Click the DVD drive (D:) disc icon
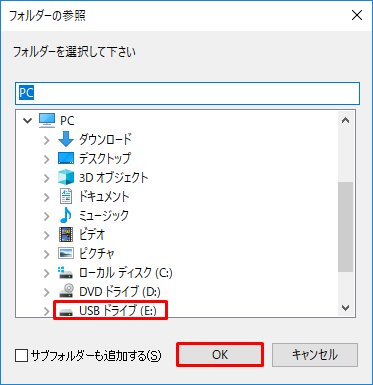The image size is (373, 385). pos(66,291)
